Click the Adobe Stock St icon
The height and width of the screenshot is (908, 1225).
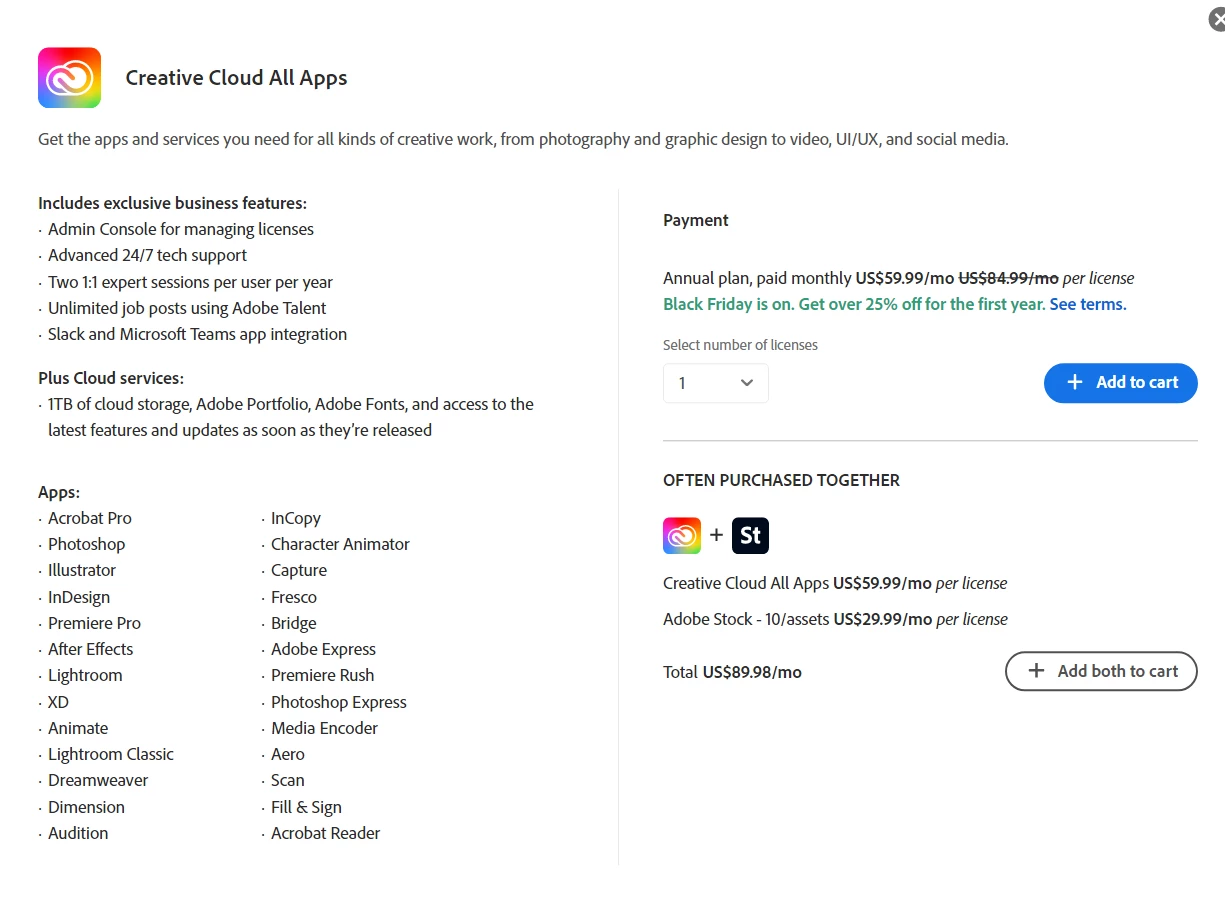pyautogui.click(x=750, y=535)
